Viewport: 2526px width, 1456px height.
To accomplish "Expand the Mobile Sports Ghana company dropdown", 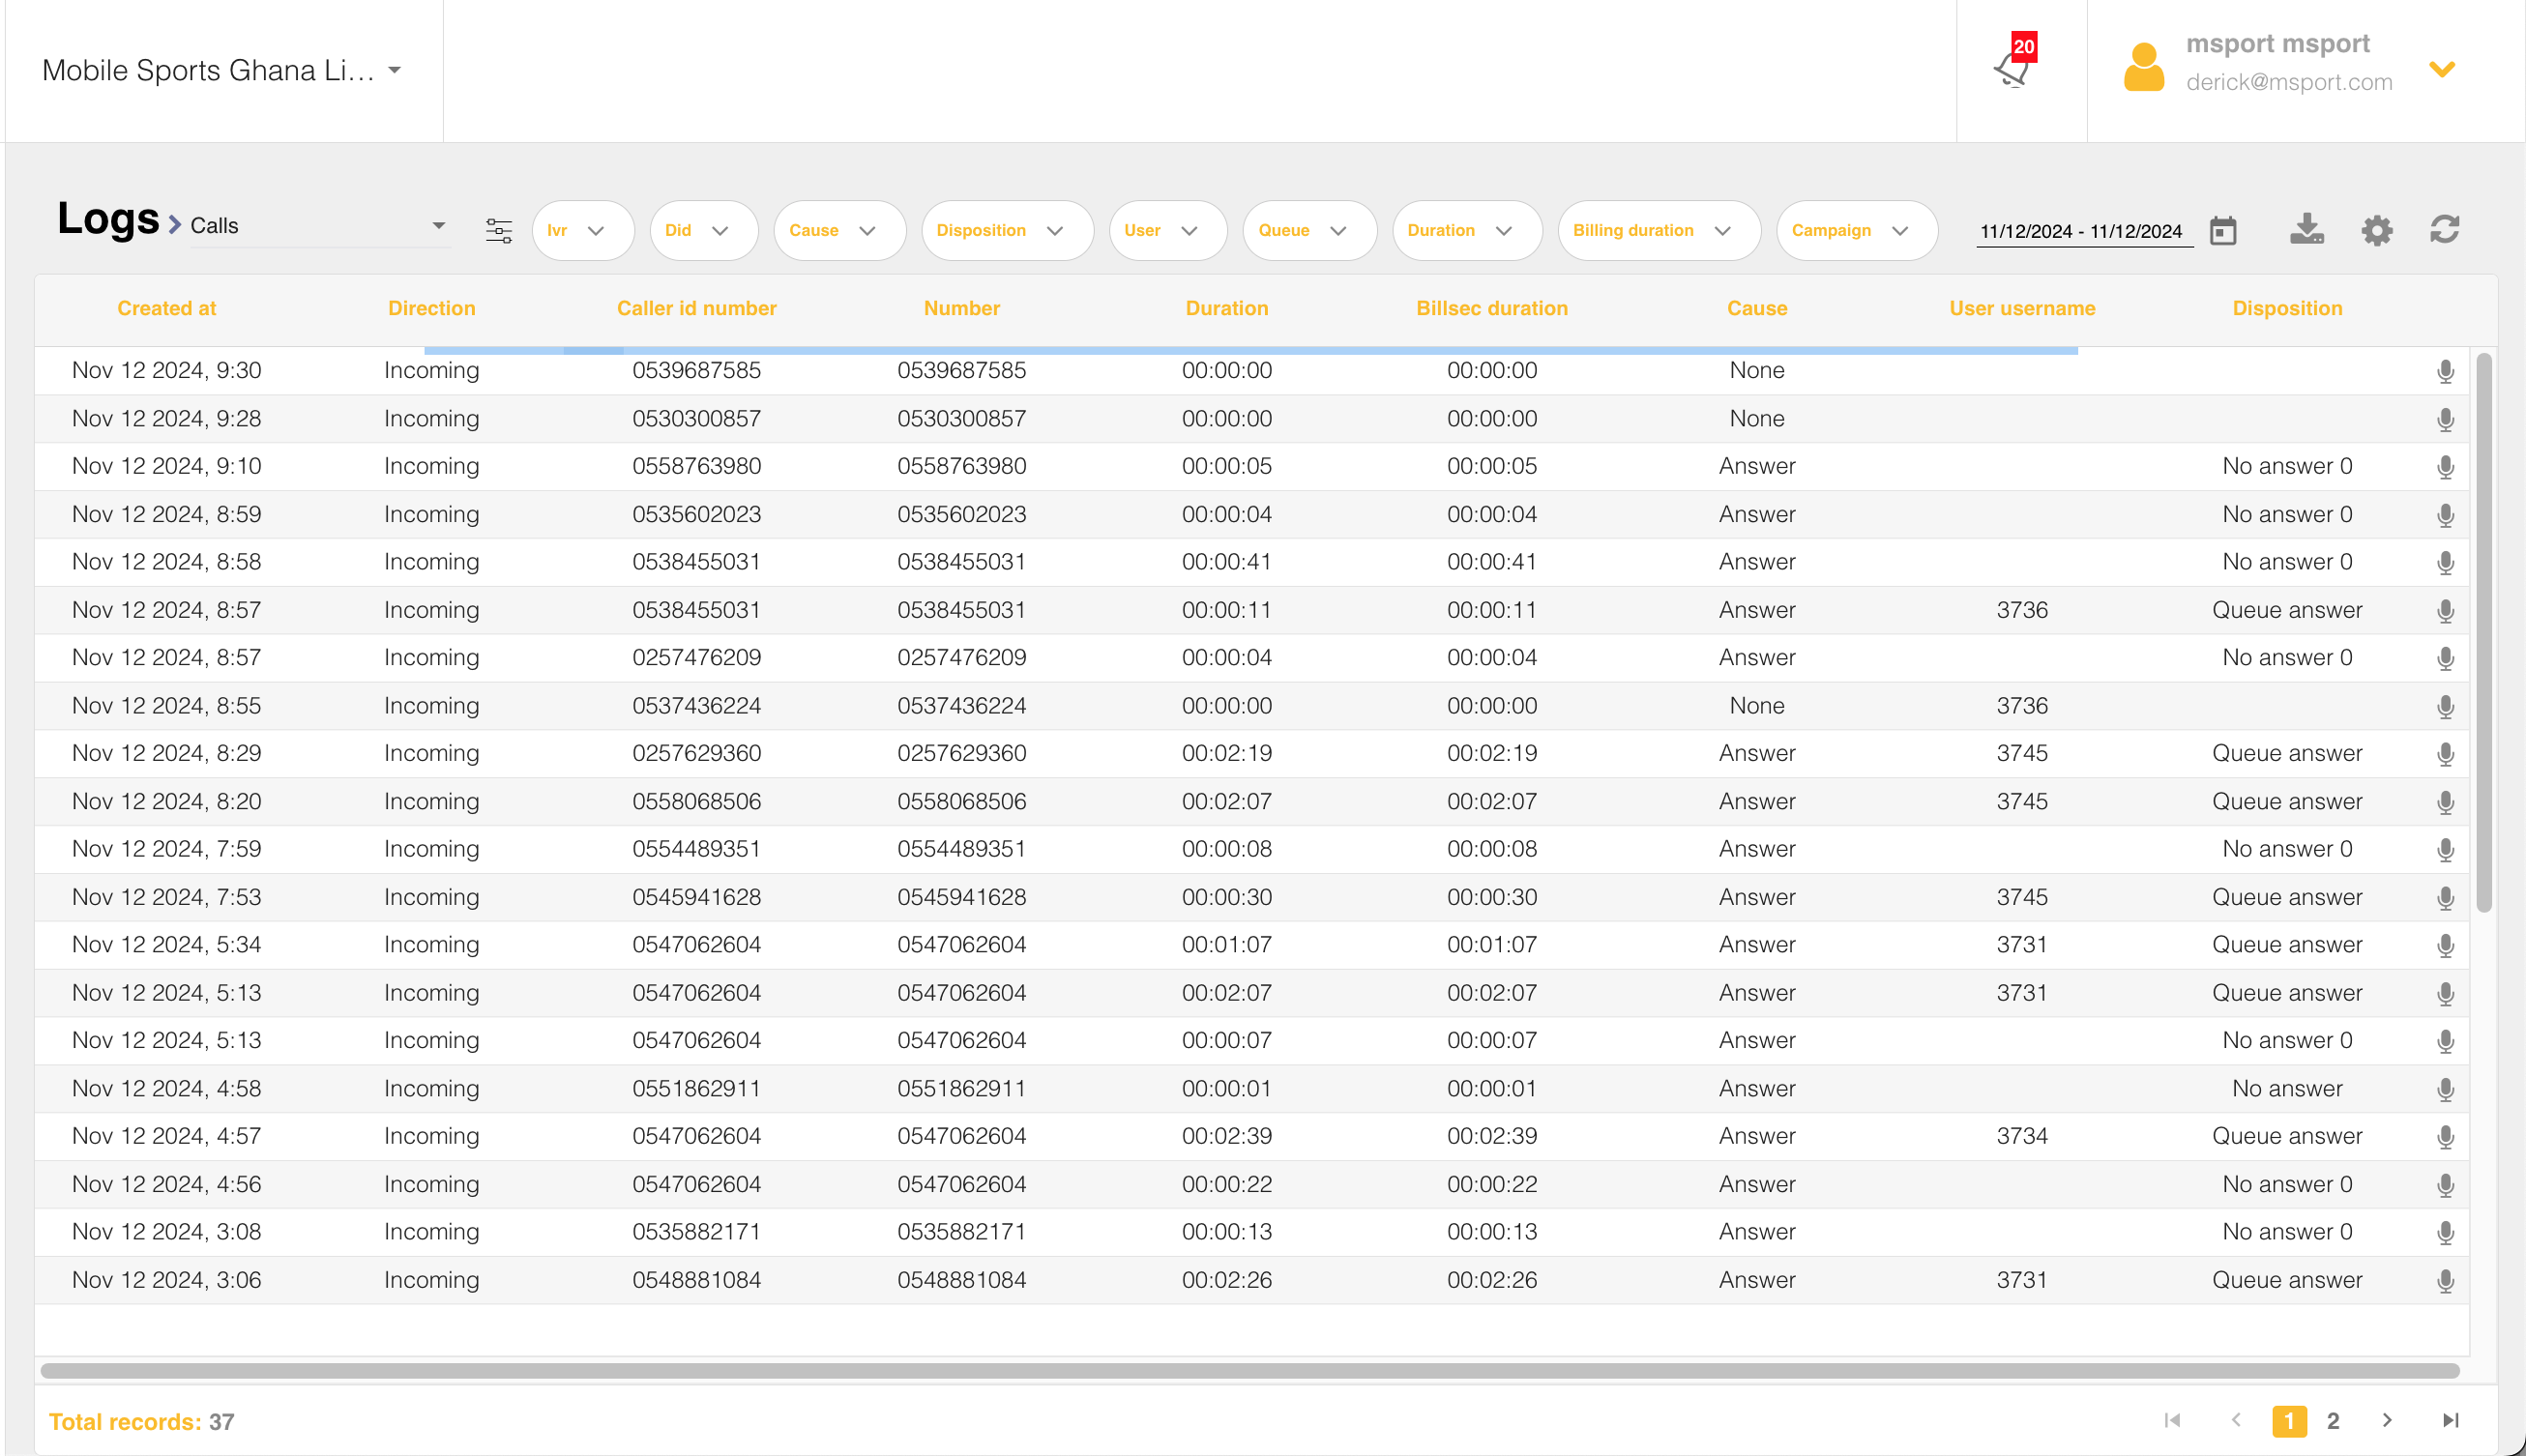I will pyautogui.click(x=222, y=70).
